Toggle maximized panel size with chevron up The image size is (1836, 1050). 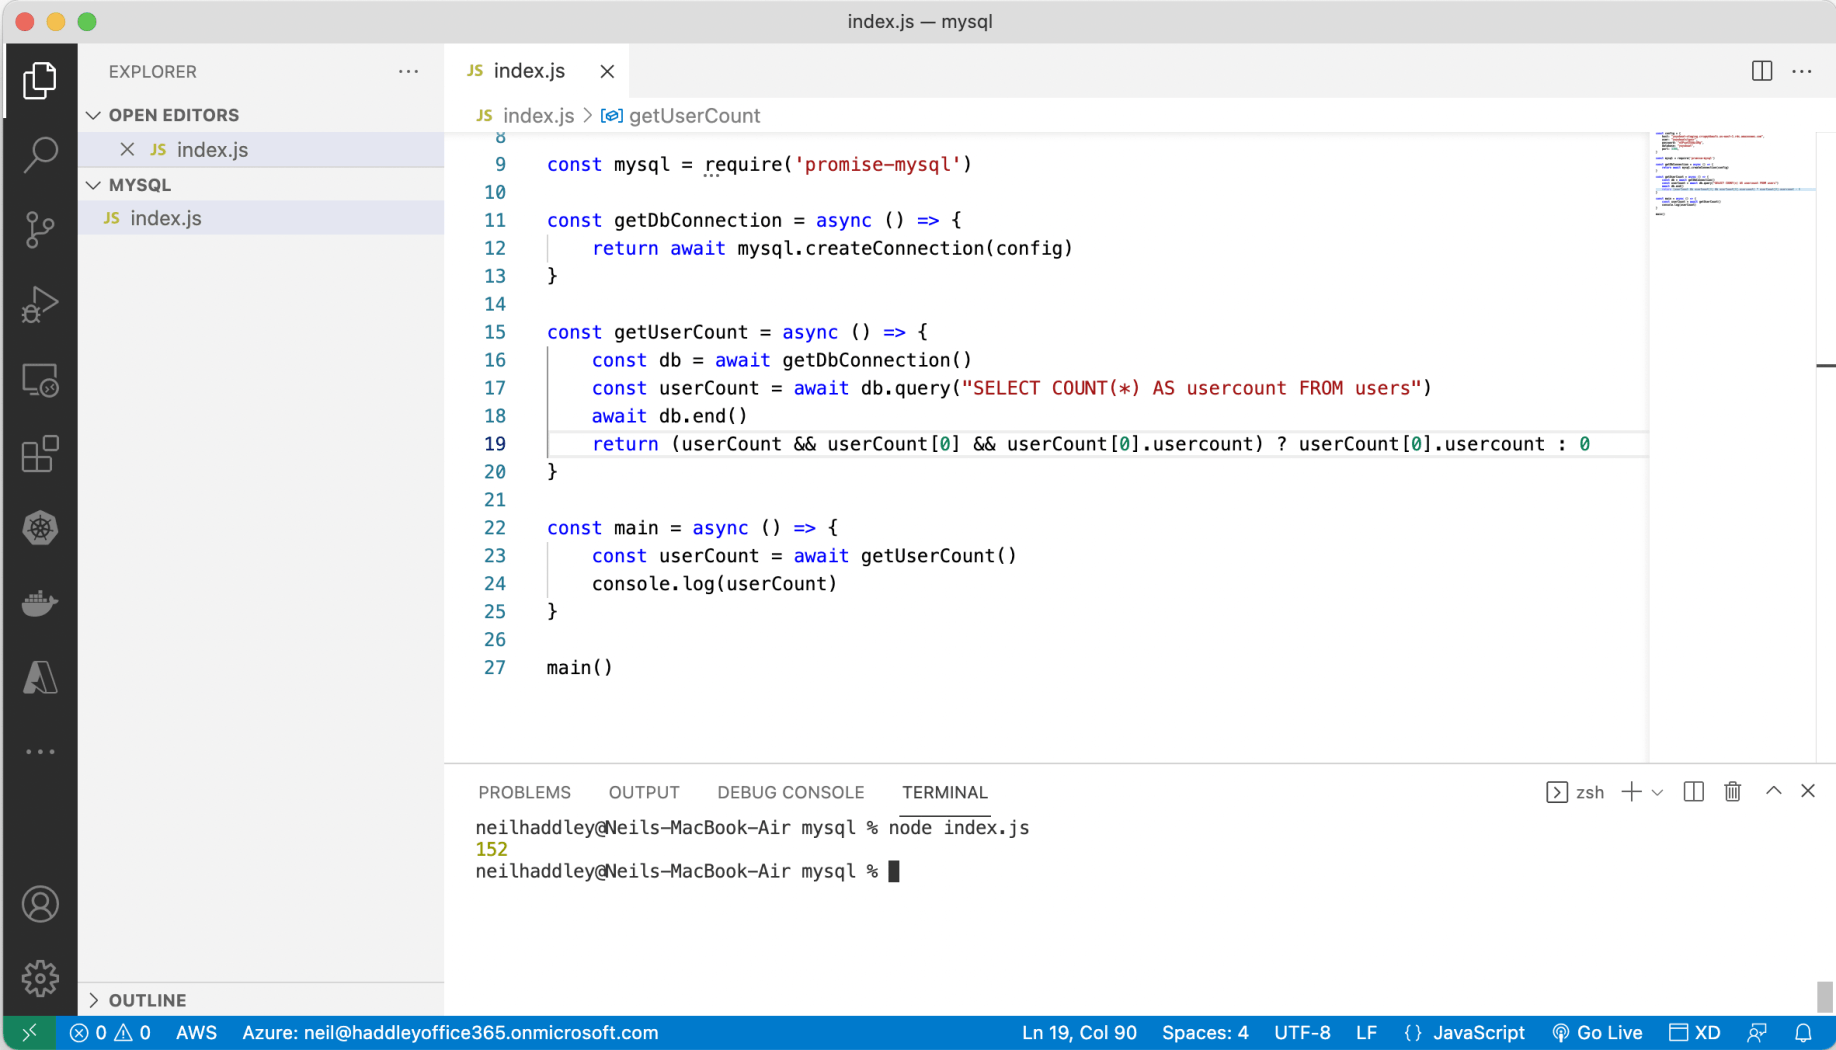pyautogui.click(x=1773, y=791)
